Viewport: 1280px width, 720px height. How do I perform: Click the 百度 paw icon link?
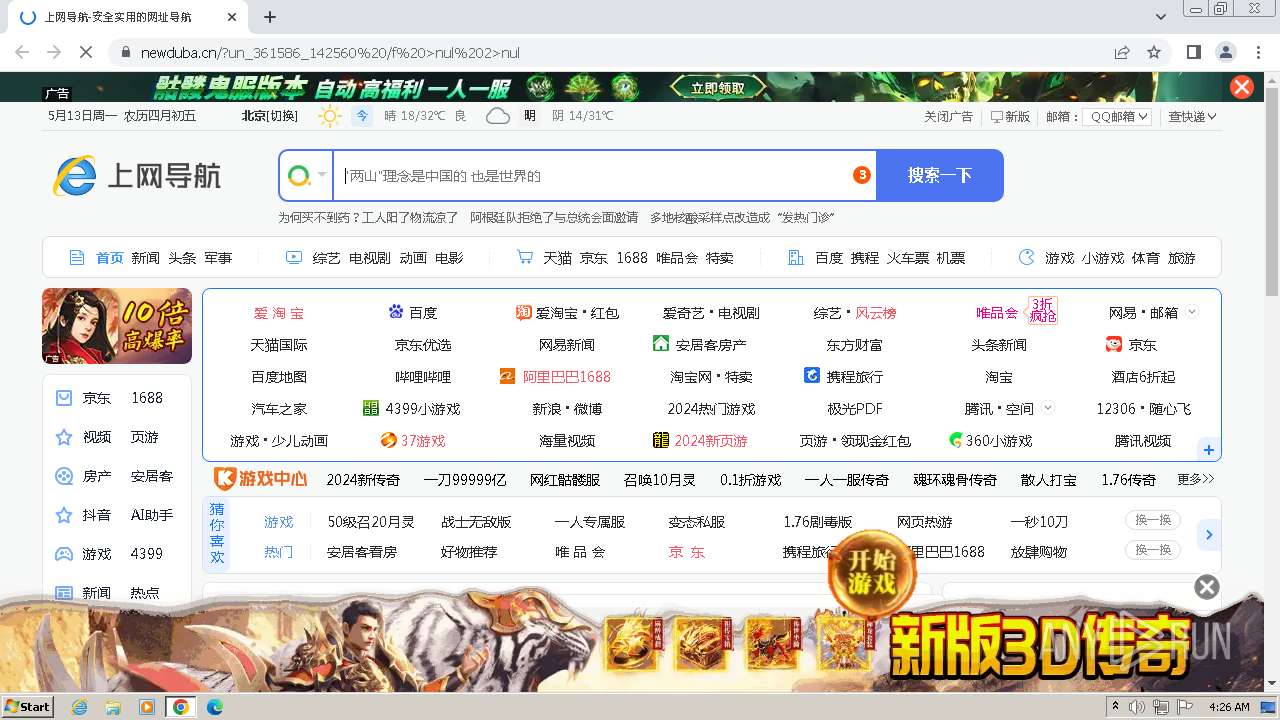396,312
